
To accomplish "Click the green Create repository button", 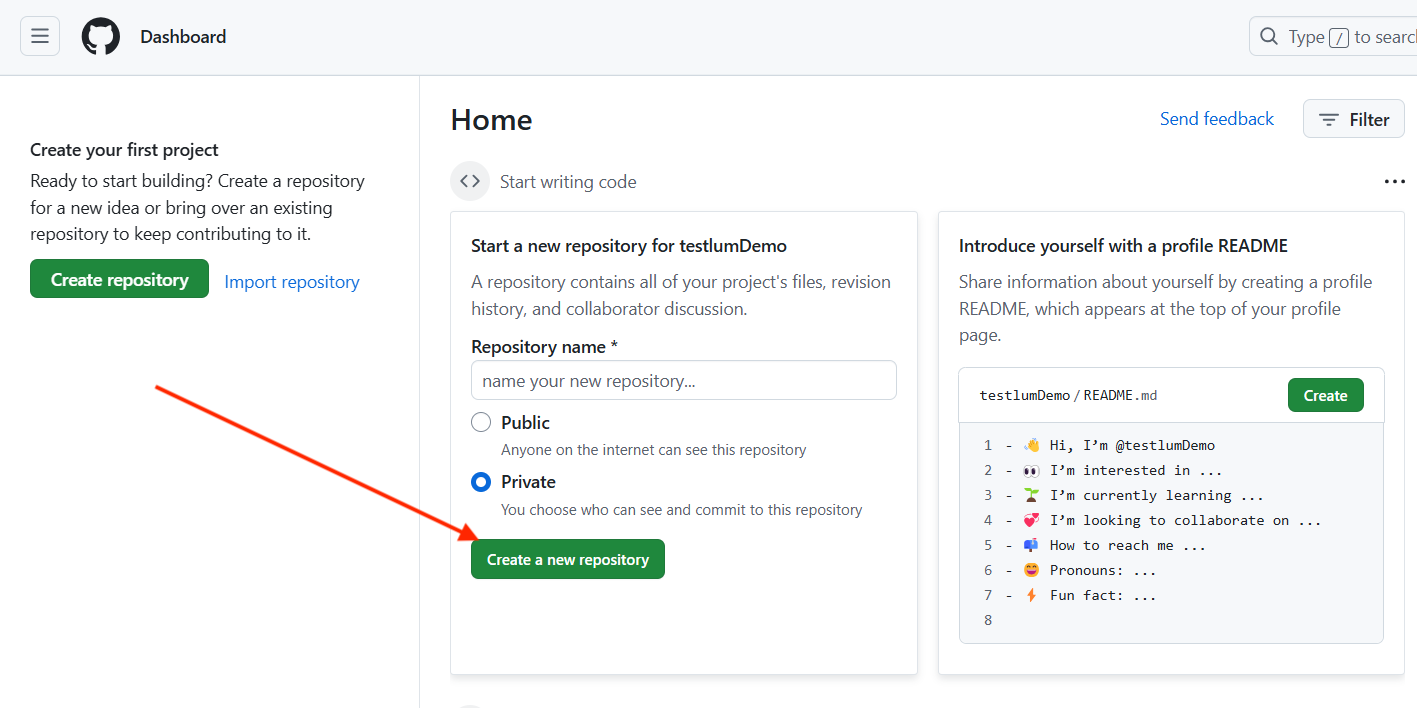I will pos(119,279).
